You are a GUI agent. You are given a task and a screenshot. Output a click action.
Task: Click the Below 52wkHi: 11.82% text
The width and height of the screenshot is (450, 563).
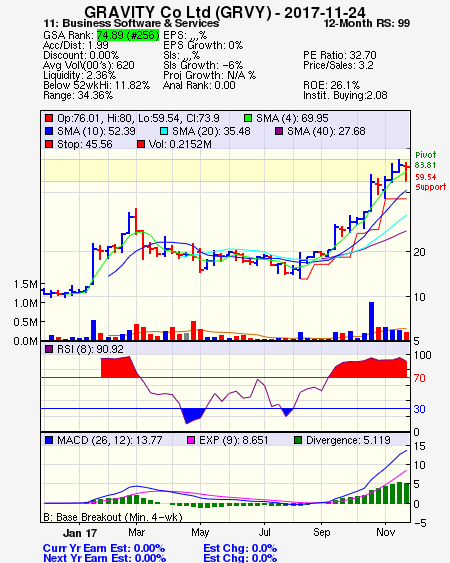pyautogui.click(x=96, y=85)
